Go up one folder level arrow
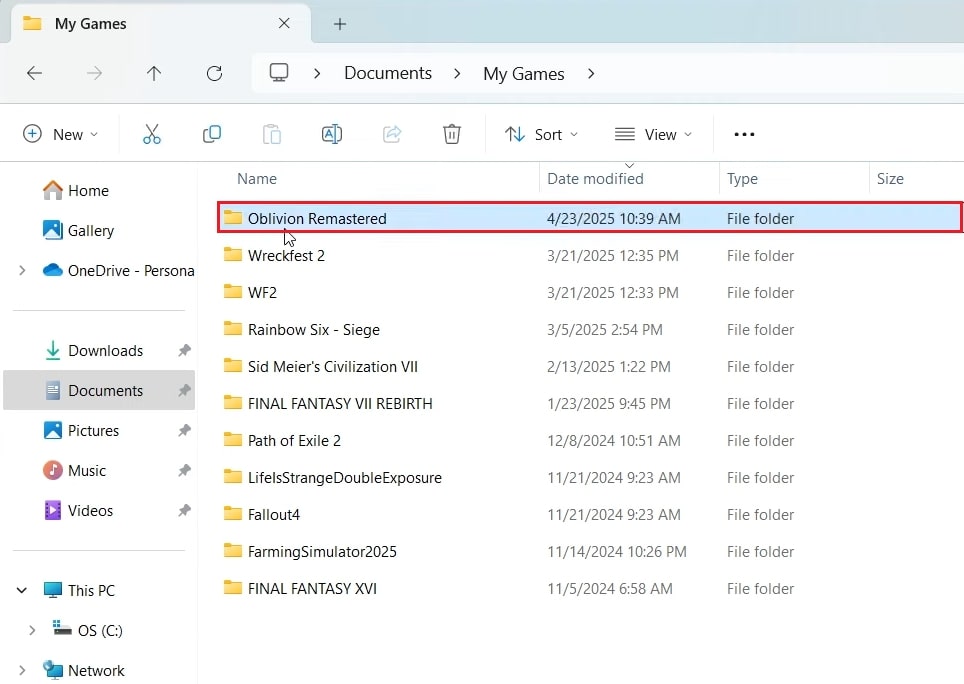Viewport: 964px width, 684px height. point(154,74)
